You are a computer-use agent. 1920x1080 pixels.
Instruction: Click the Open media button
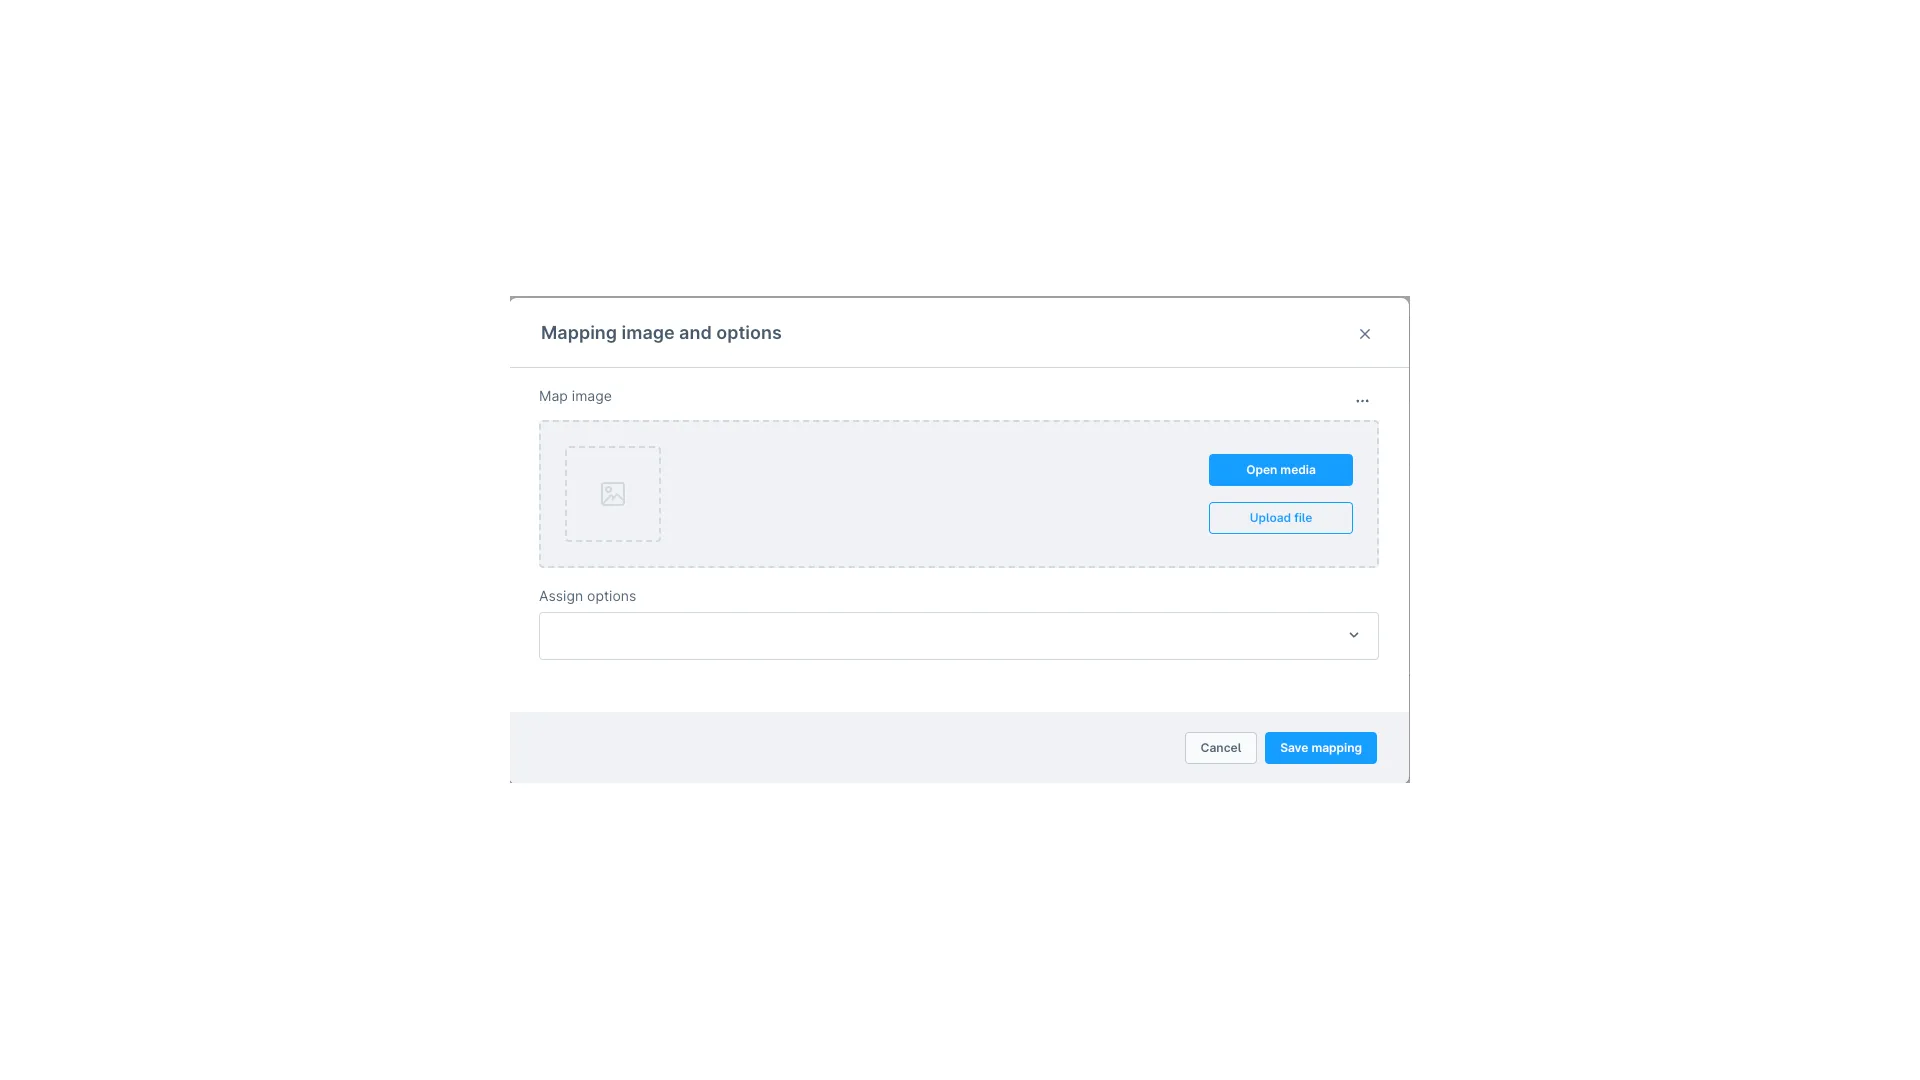[x=1280, y=469]
